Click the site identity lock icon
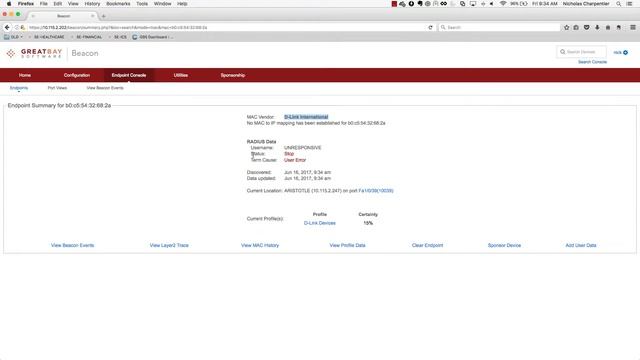 click(x=22, y=27)
